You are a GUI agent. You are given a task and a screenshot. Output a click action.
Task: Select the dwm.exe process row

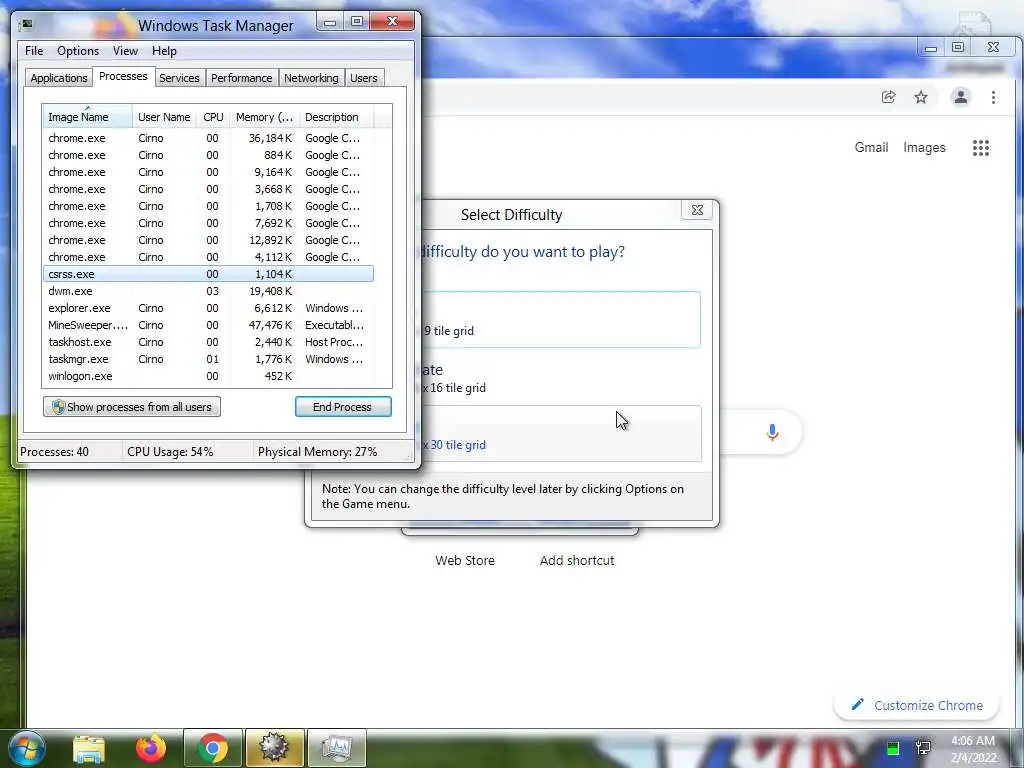(x=208, y=291)
